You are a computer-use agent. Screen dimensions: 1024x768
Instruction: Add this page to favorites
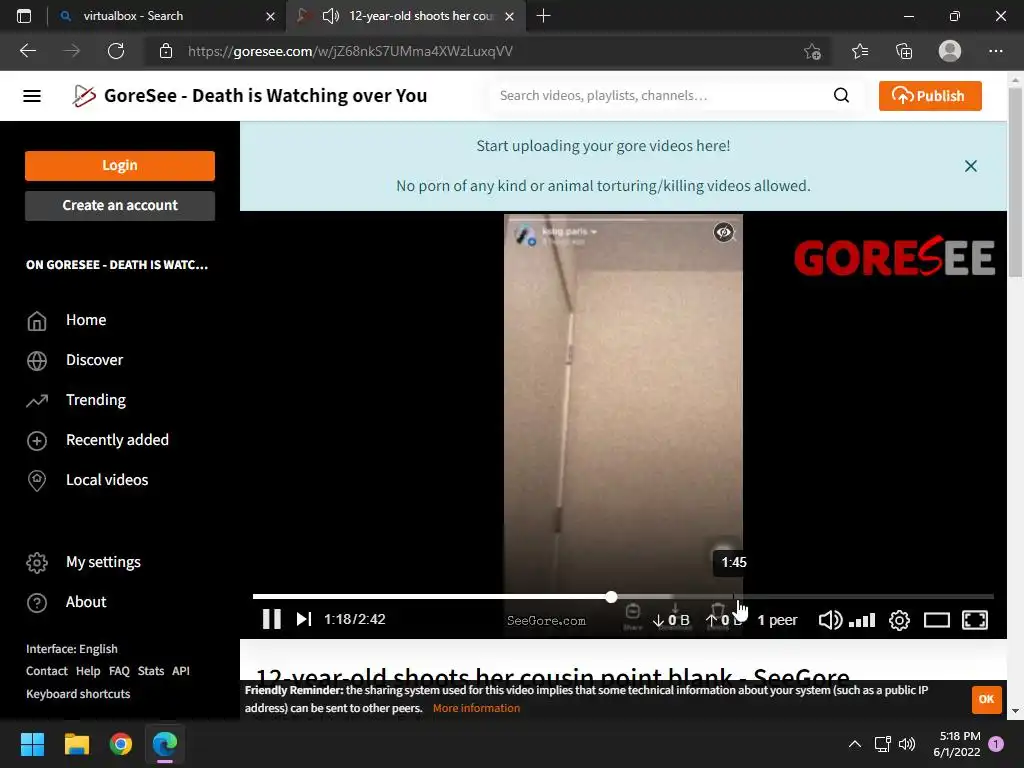(x=812, y=51)
